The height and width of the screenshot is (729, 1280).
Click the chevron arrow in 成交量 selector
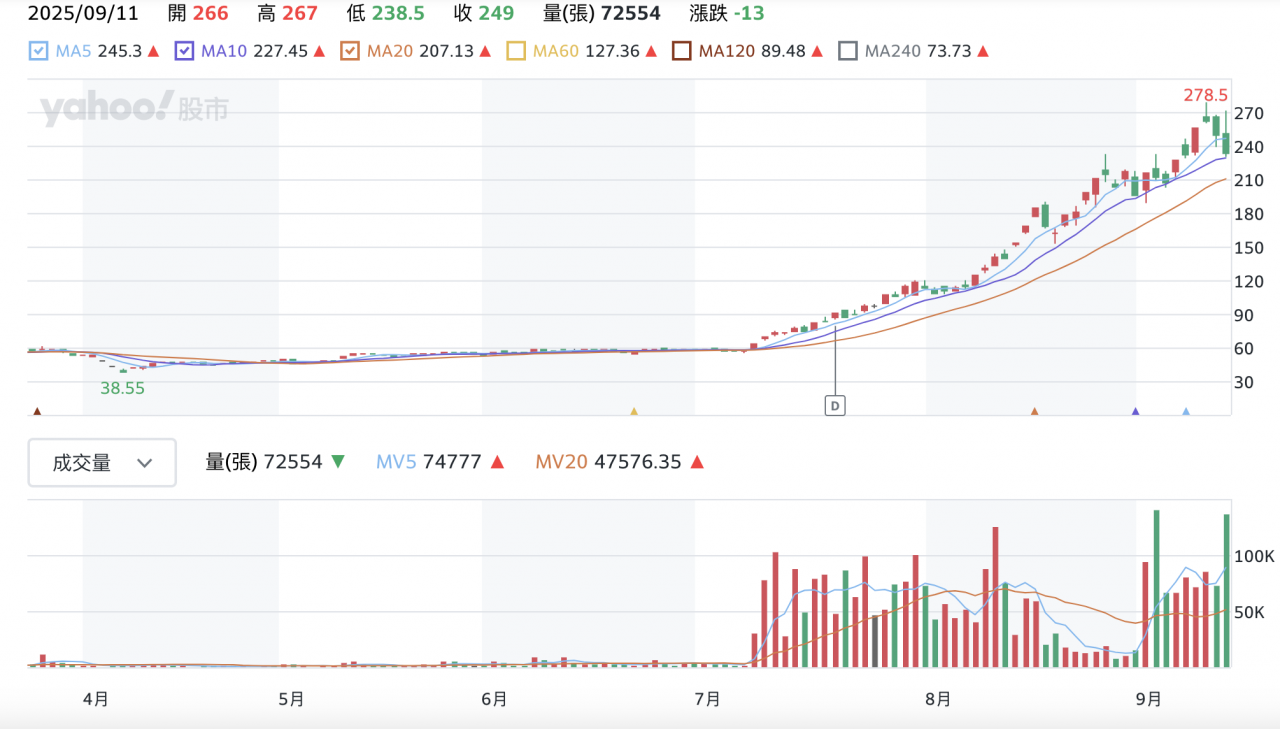coord(144,463)
